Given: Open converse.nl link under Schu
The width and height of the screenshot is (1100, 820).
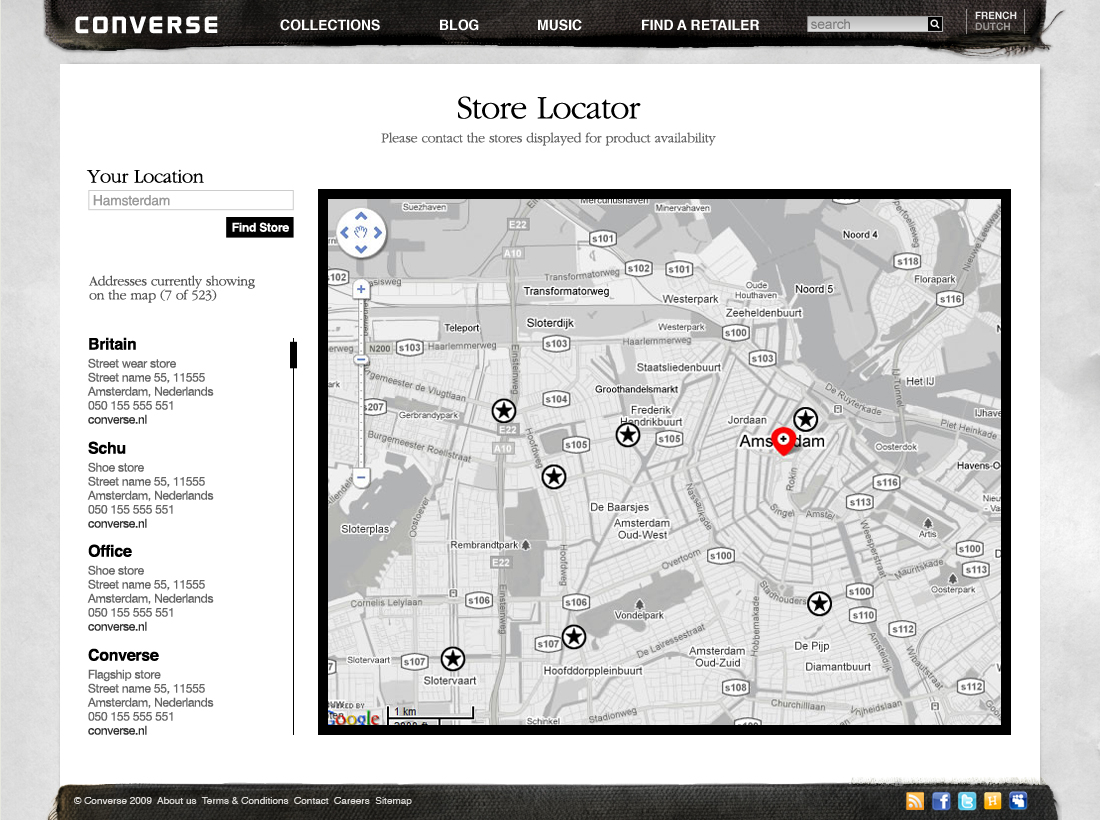Looking at the screenshot, I should point(117,523).
